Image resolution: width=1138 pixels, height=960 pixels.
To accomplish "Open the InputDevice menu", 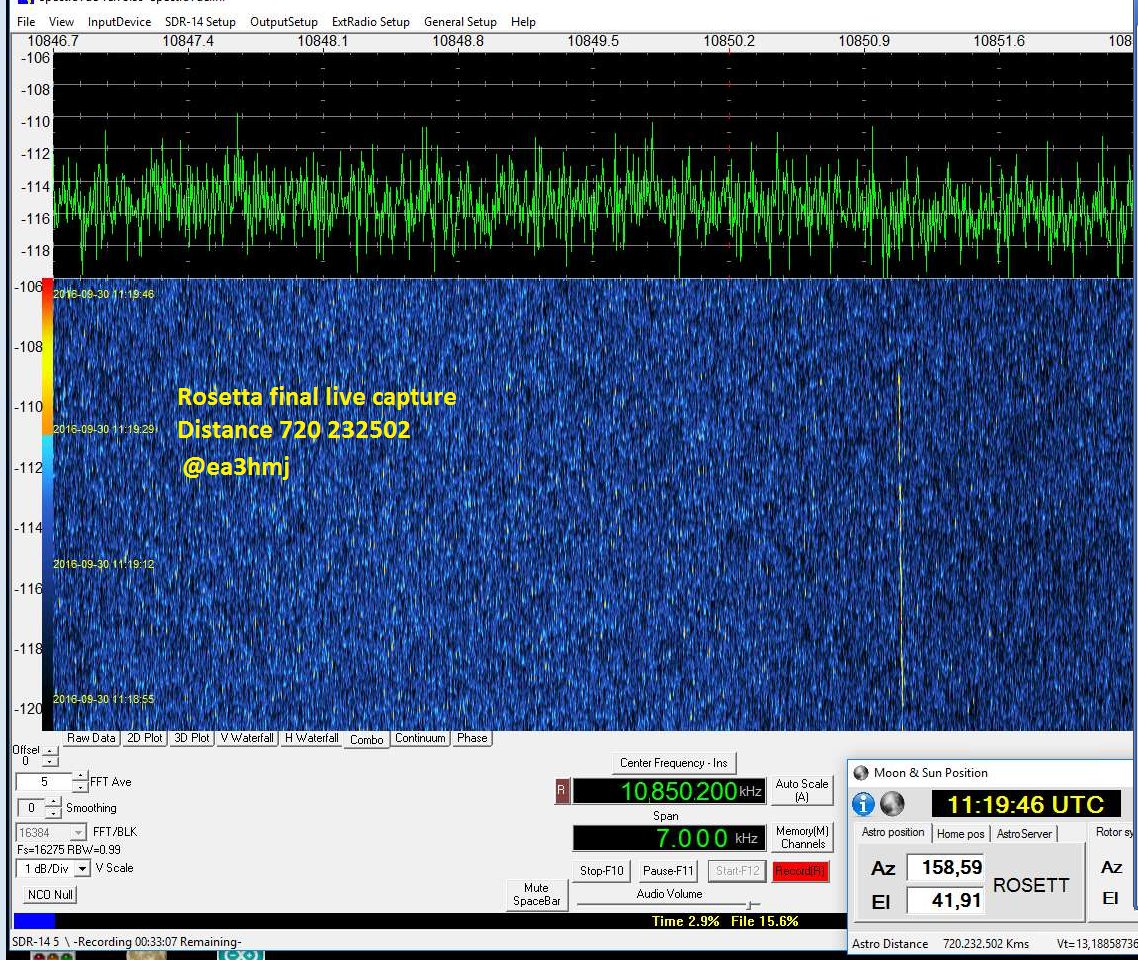I will pos(120,22).
